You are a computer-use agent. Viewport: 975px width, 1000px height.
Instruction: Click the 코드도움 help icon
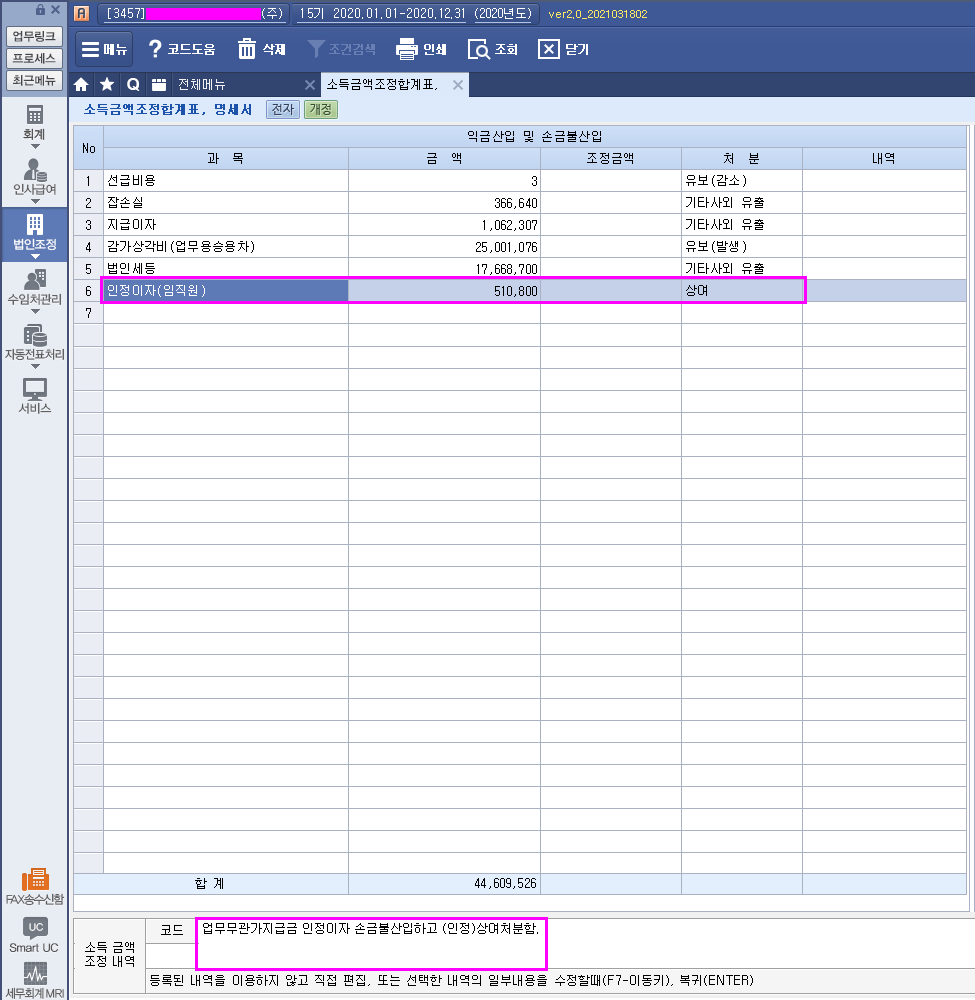tap(155, 49)
